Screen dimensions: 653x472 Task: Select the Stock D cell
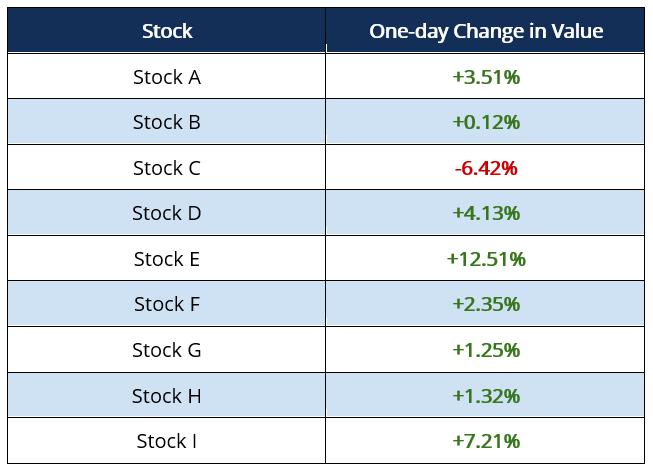point(167,213)
